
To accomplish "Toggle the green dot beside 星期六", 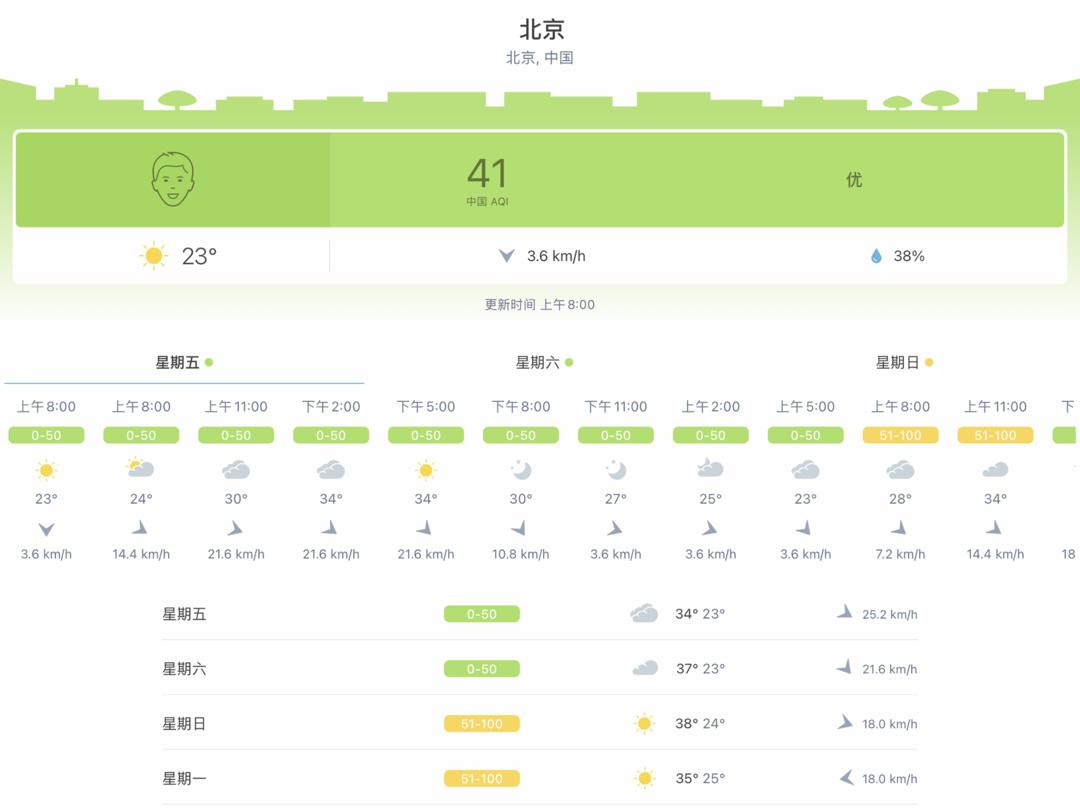I will point(568,362).
